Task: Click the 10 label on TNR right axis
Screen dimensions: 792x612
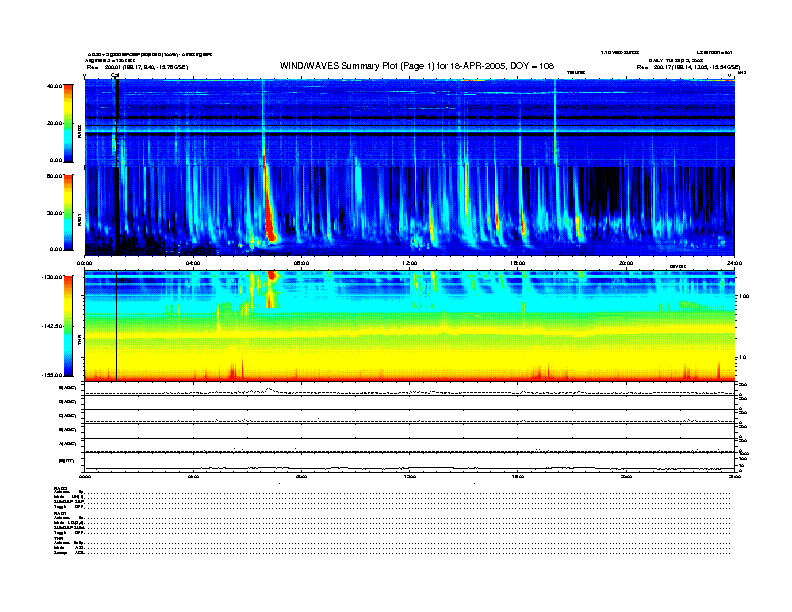Action: coord(742,358)
